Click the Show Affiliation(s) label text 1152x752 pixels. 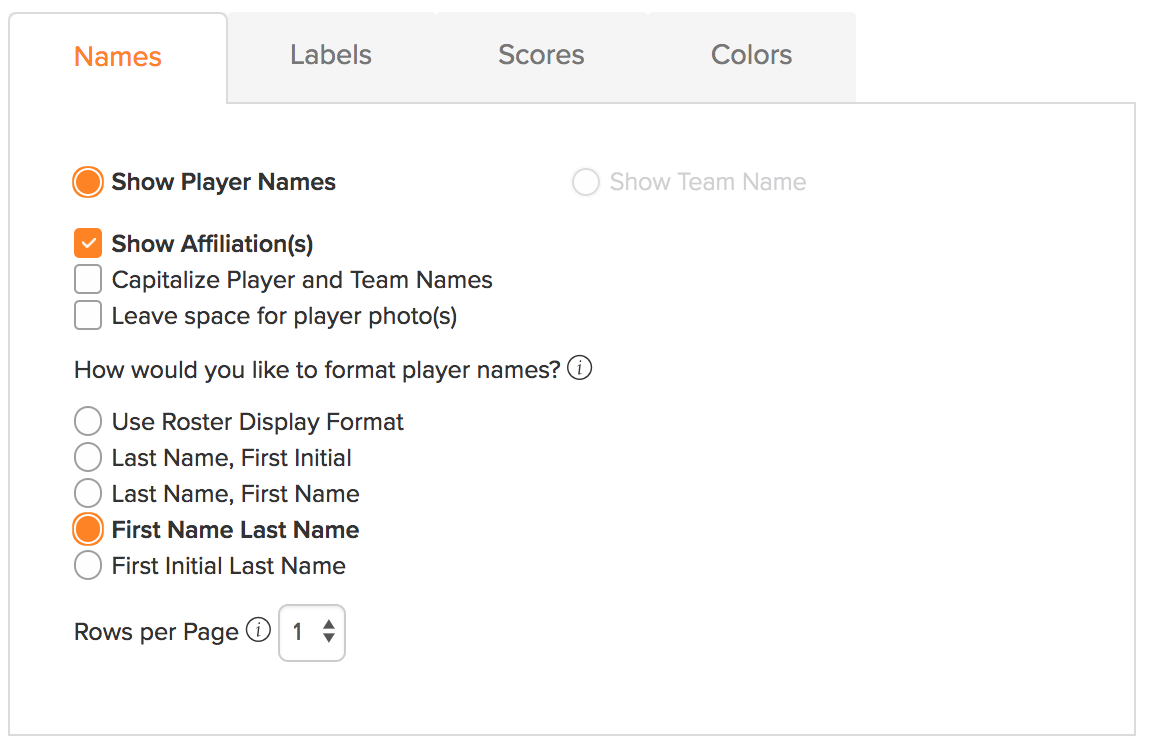tap(212, 244)
